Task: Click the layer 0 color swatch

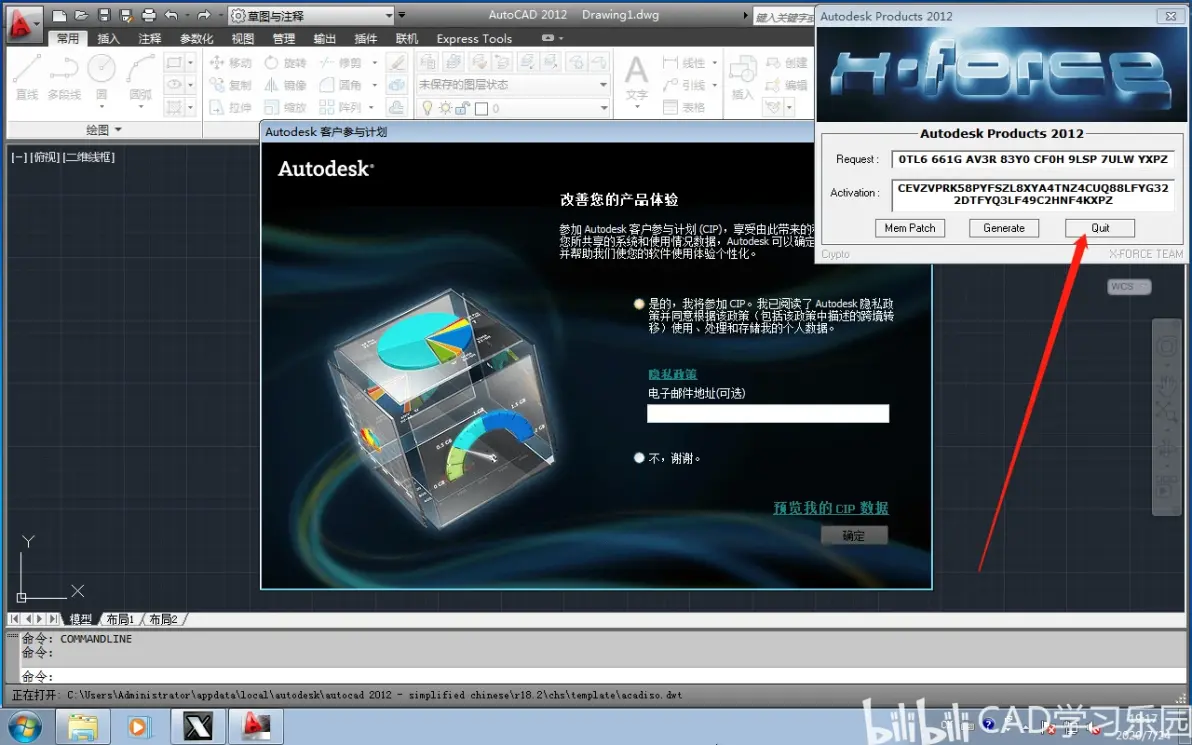Action: [481, 109]
